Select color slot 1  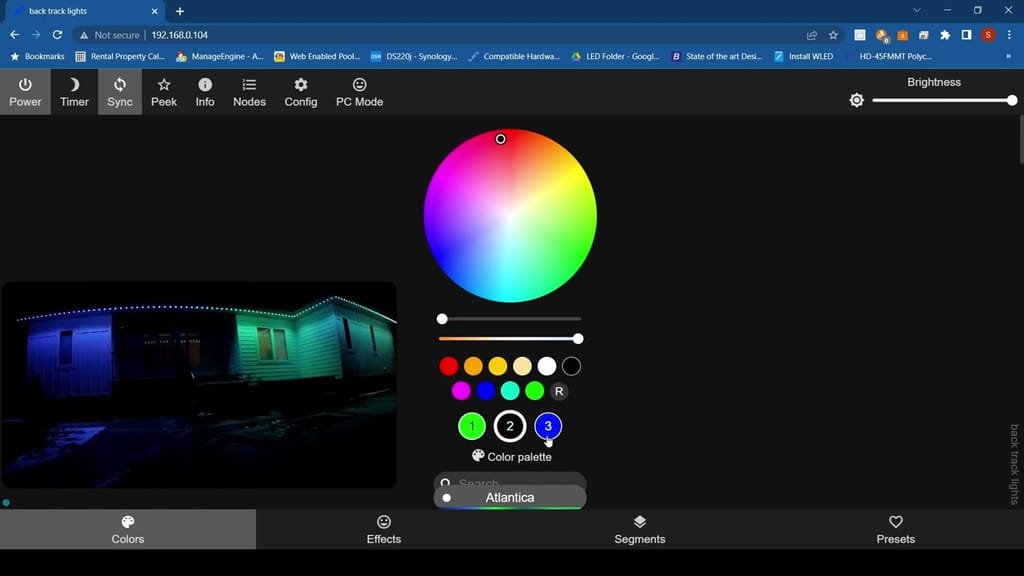coord(472,426)
